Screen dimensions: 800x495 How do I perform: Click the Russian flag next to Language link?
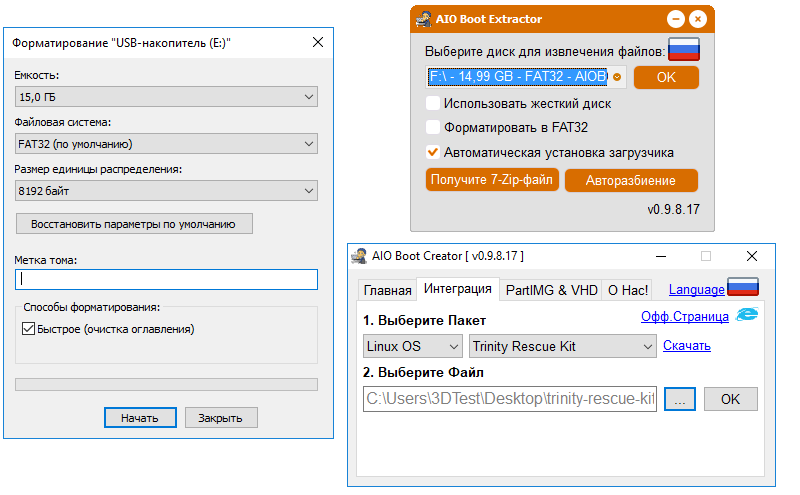[743, 288]
